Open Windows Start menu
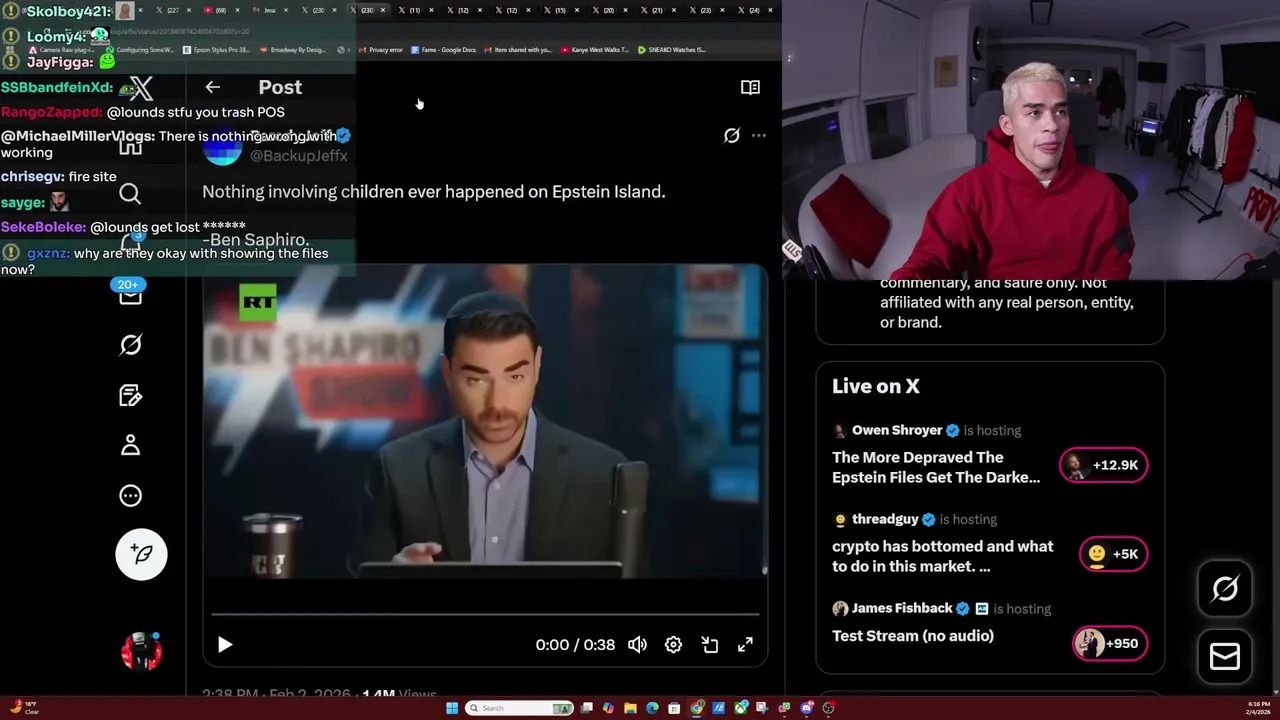Image resolution: width=1280 pixels, height=720 pixels. tap(452, 708)
